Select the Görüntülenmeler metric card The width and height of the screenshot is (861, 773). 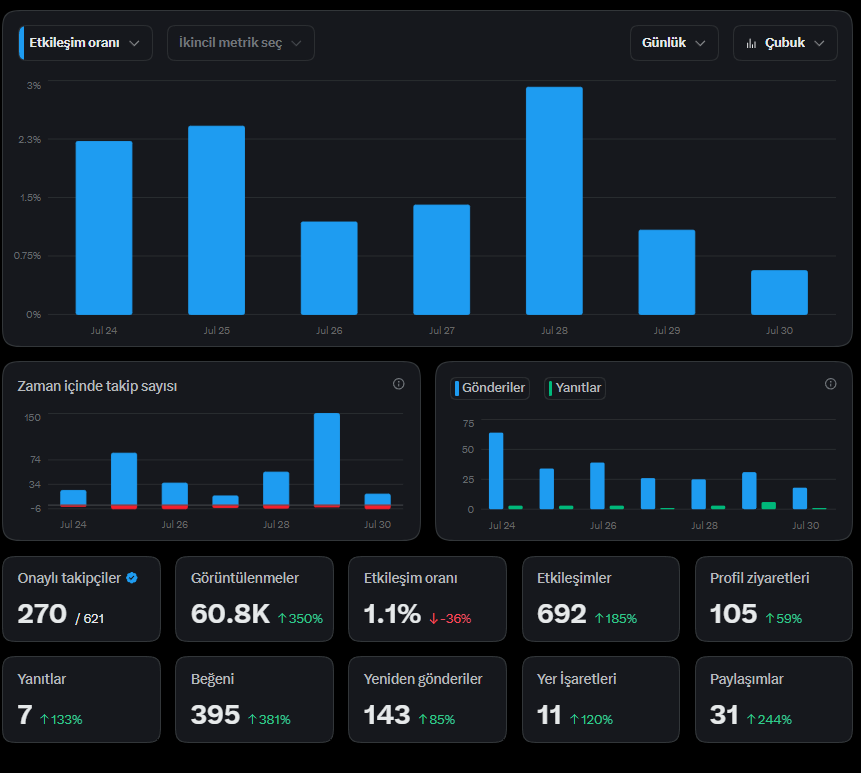coord(254,599)
